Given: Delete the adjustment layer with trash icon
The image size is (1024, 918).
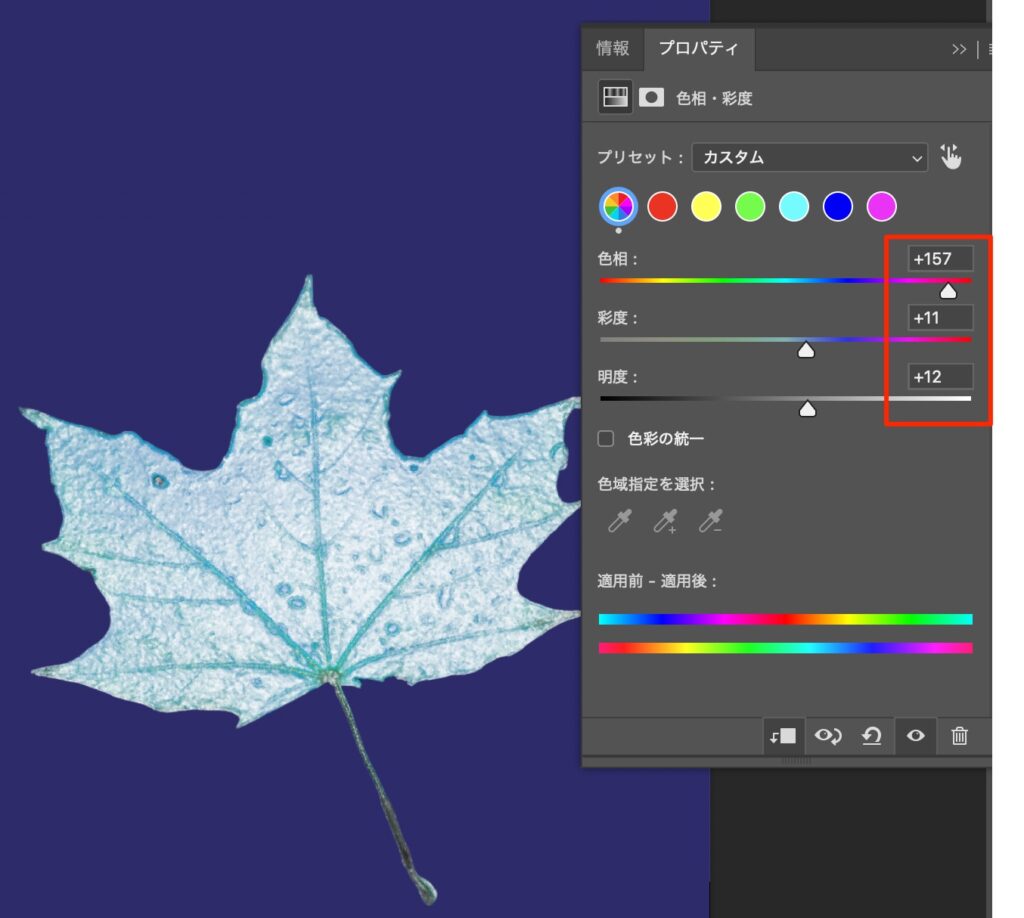Looking at the screenshot, I should 959,736.
